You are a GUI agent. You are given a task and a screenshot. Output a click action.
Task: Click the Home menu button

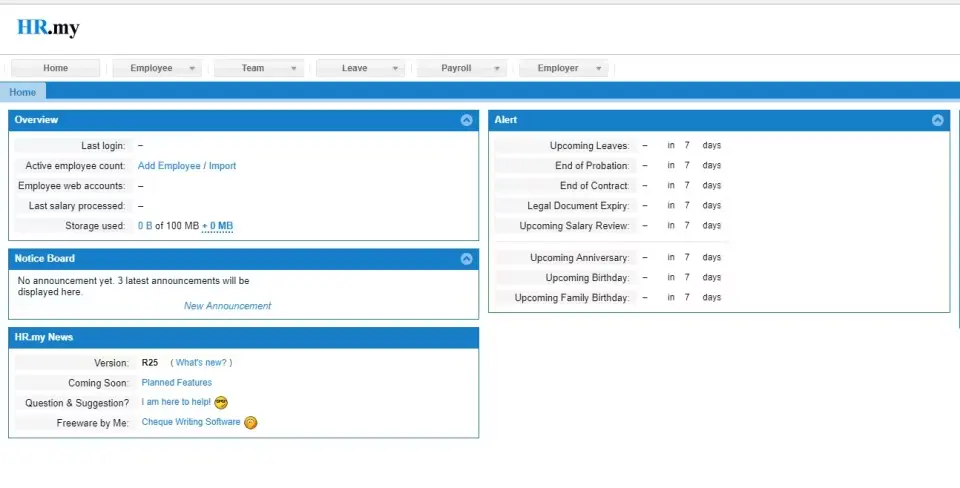coord(56,68)
